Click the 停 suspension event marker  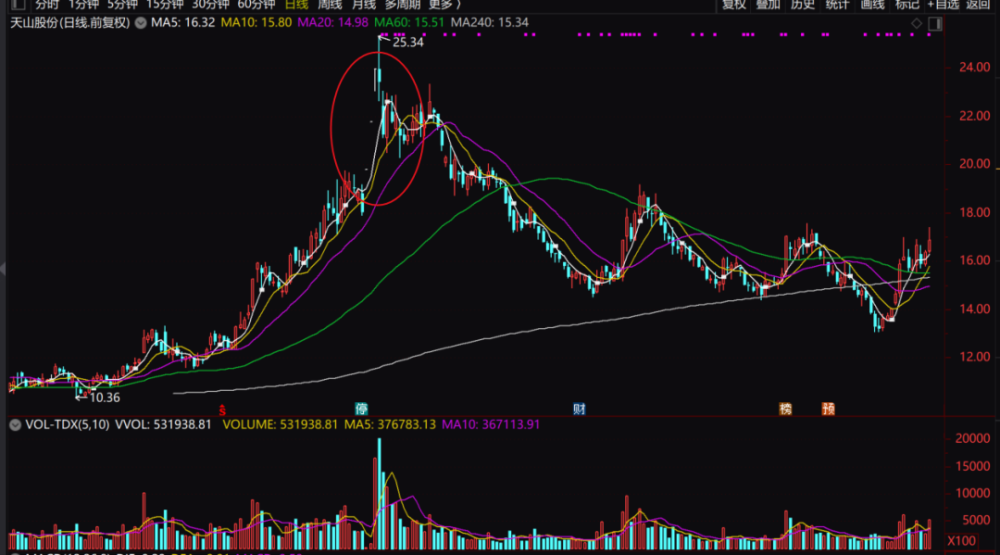(362, 409)
